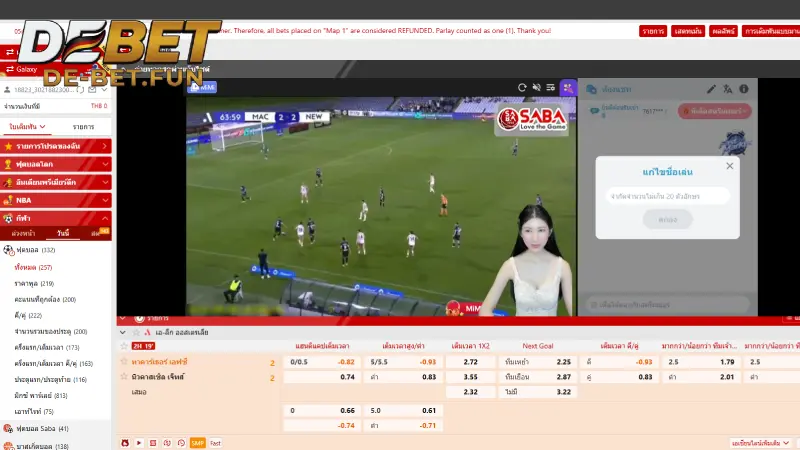Click the red mascot icon in bottom toolbar

point(125,443)
